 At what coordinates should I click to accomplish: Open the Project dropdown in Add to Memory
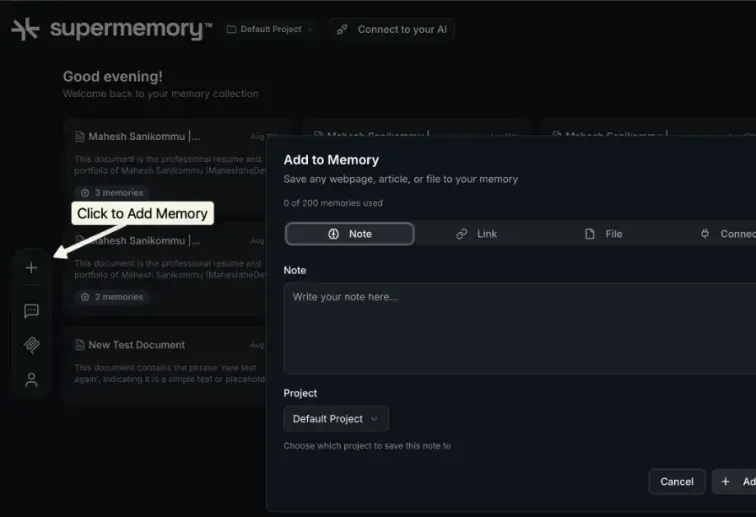336,419
